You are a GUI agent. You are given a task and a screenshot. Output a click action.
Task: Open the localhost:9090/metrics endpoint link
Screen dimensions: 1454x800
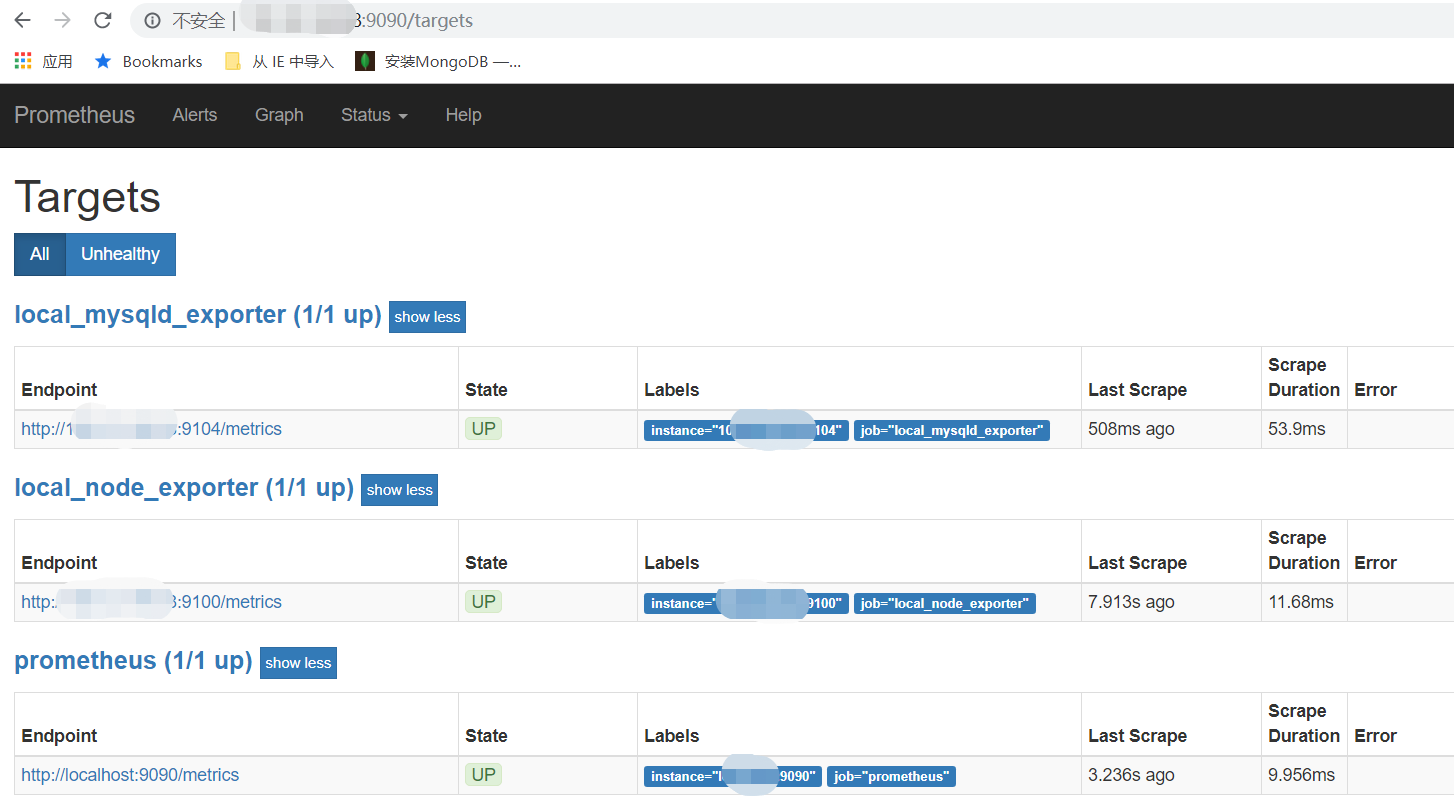point(130,775)
